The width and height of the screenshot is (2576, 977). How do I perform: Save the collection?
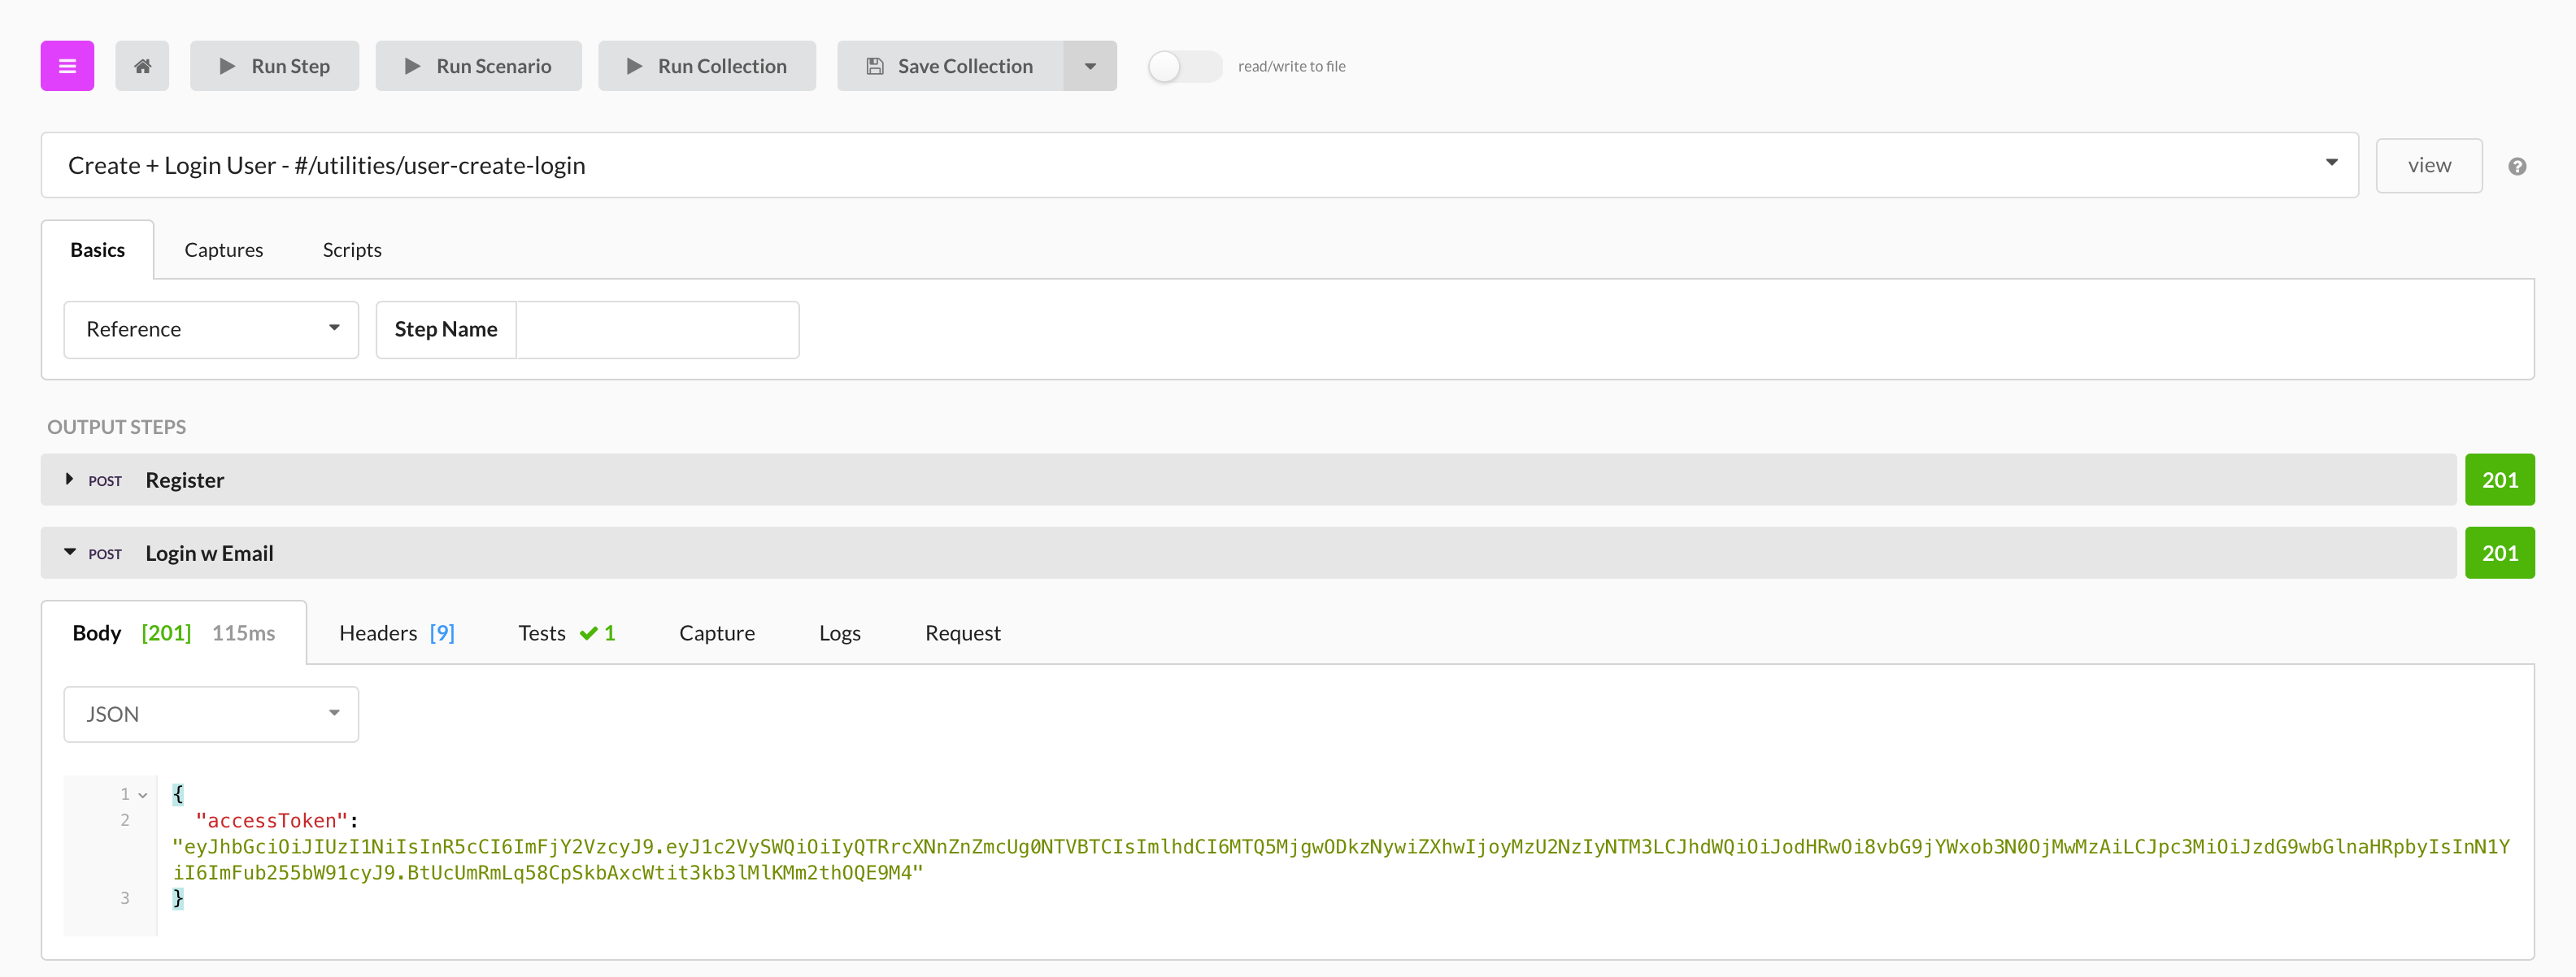point(950,66)
